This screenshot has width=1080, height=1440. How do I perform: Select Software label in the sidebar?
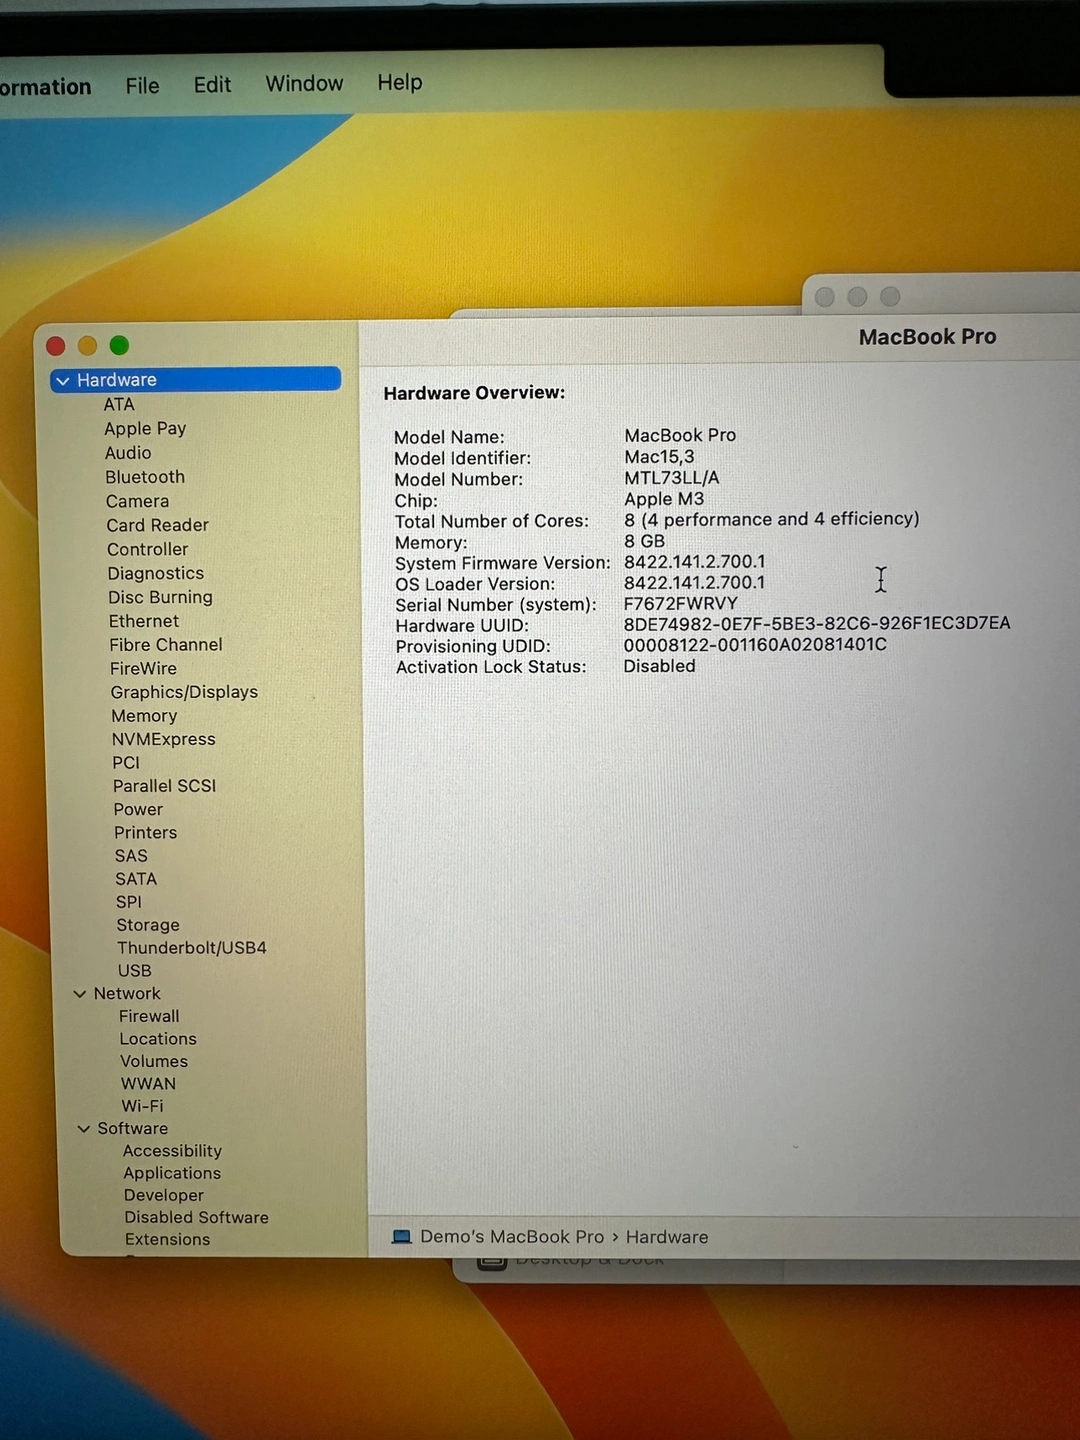click(x=132, y=1129)
